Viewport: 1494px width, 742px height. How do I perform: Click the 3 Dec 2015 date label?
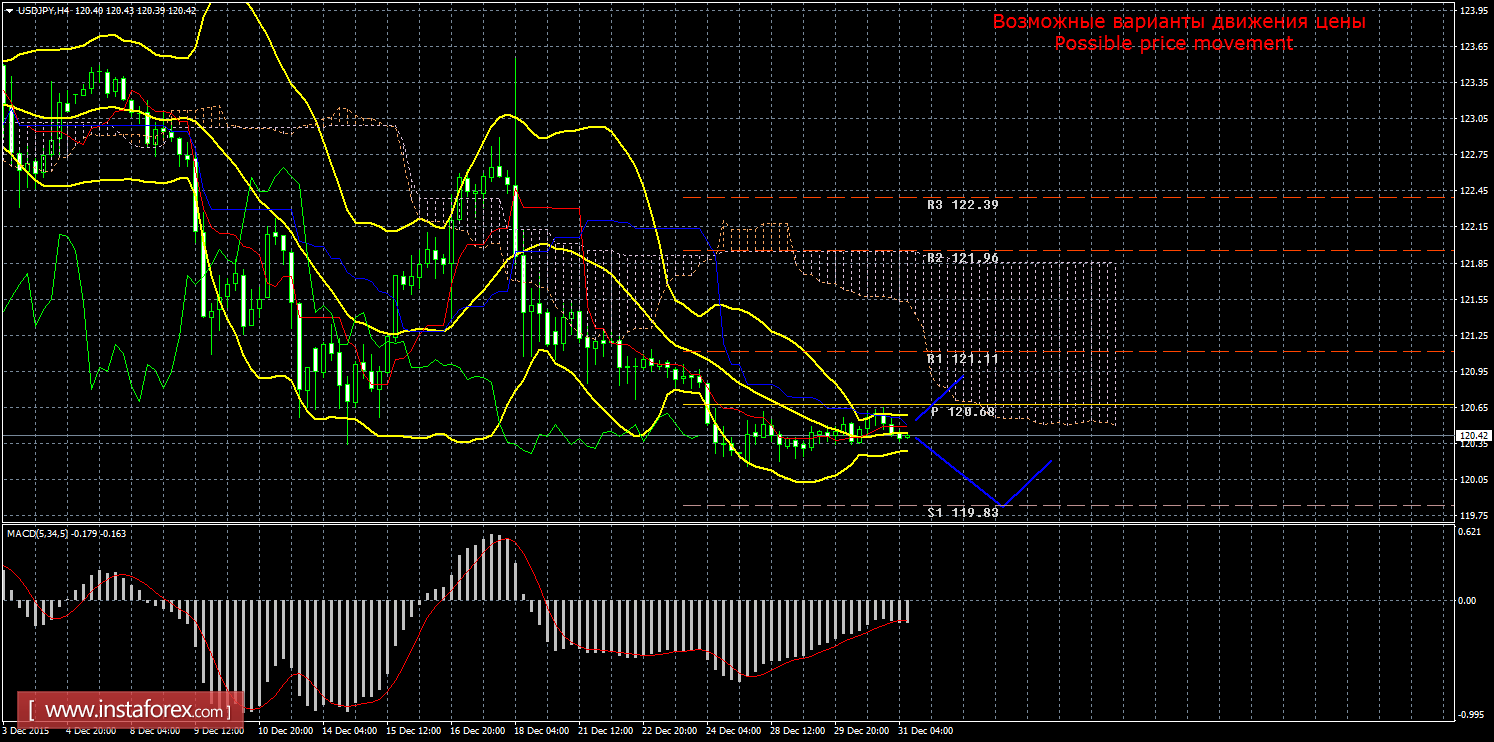[x=27, y=730]
